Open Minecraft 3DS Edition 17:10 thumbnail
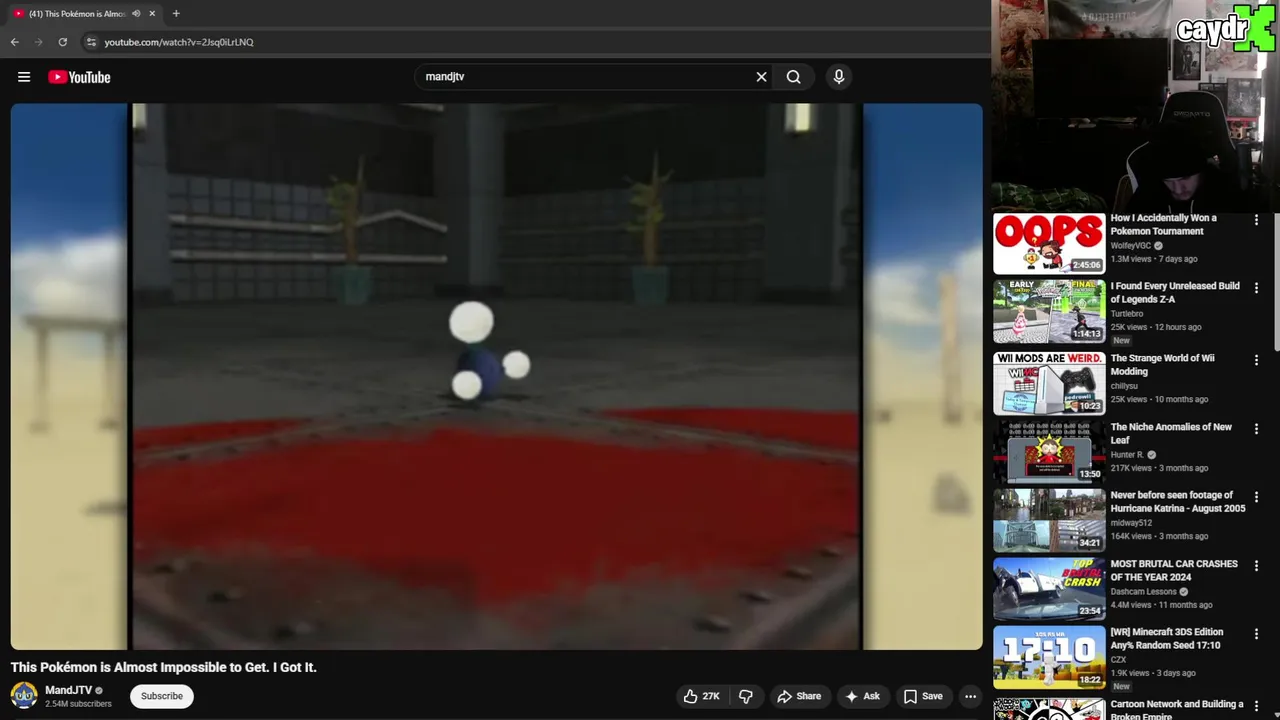Image resolution: width=1280 pixels, height=720 pixels. click(1049, 657)
